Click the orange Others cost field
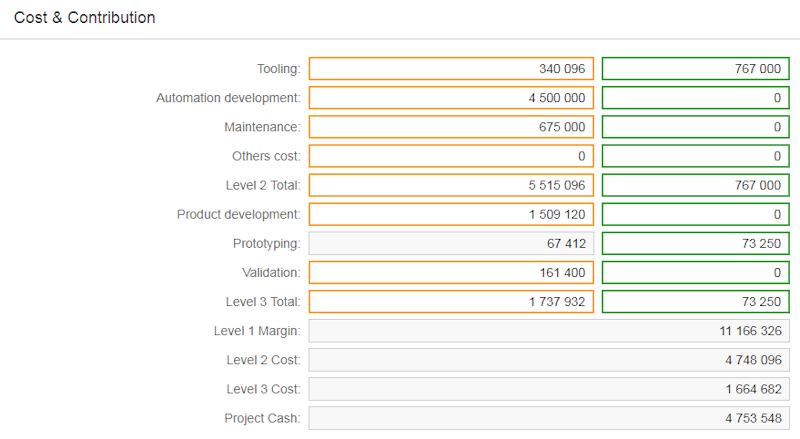 tap(451, 156)
